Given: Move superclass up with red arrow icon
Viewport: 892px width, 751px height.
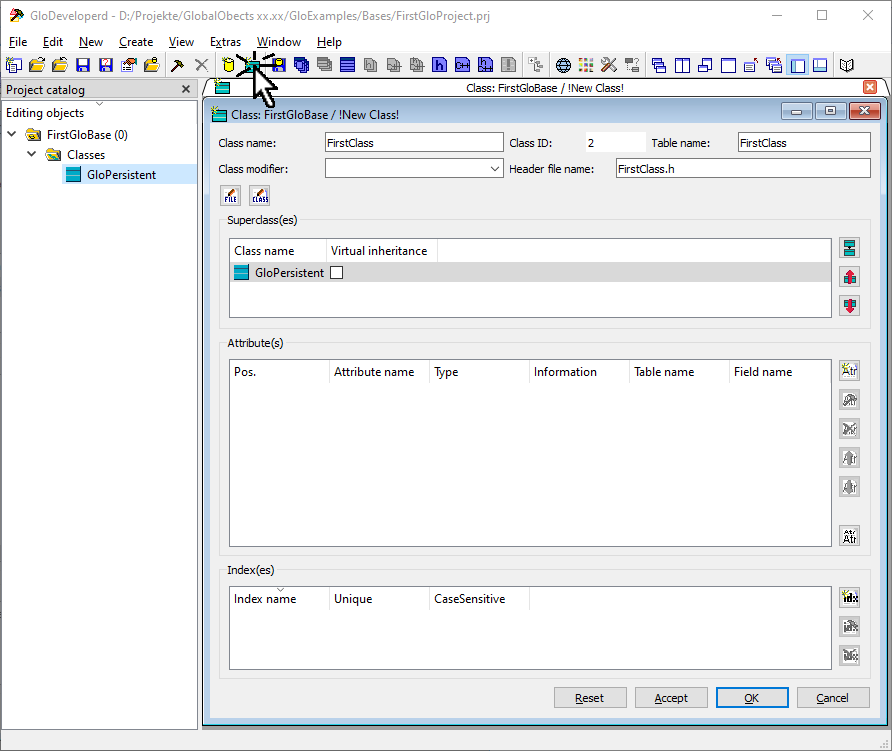Looking at the screenshot, I should [x=849, y=277].
